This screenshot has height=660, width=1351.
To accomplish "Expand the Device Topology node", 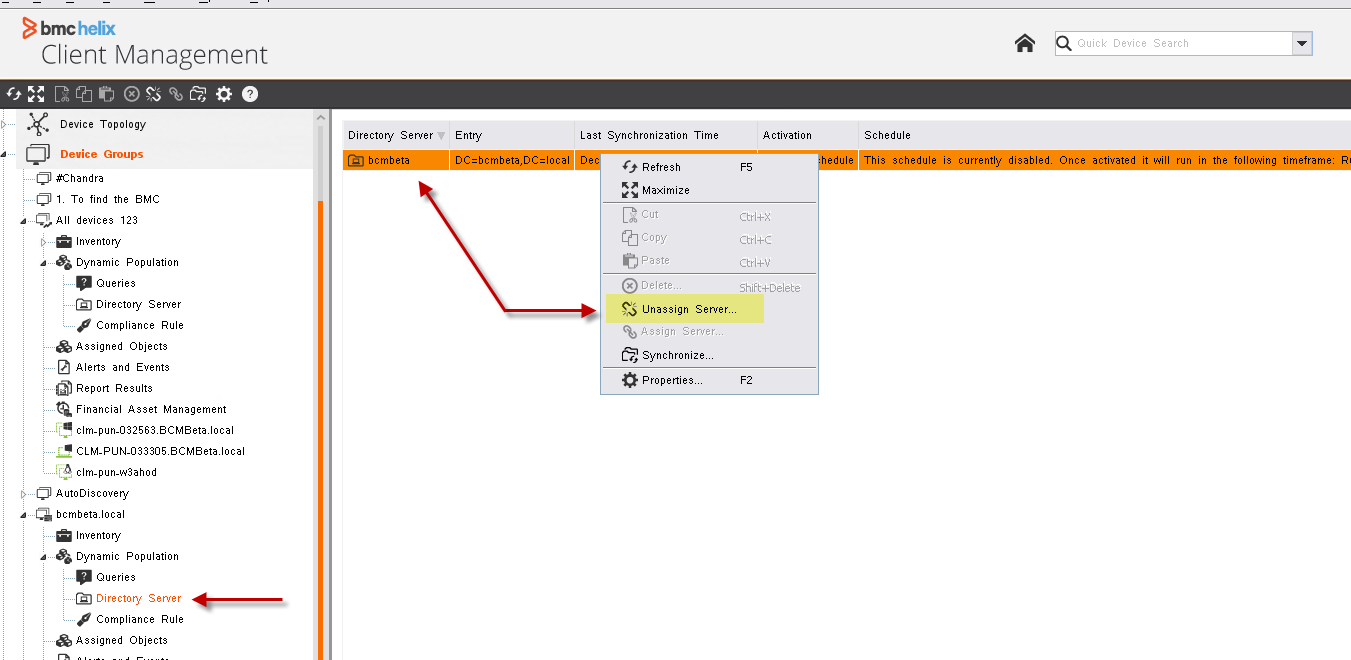I will (3, 124).
